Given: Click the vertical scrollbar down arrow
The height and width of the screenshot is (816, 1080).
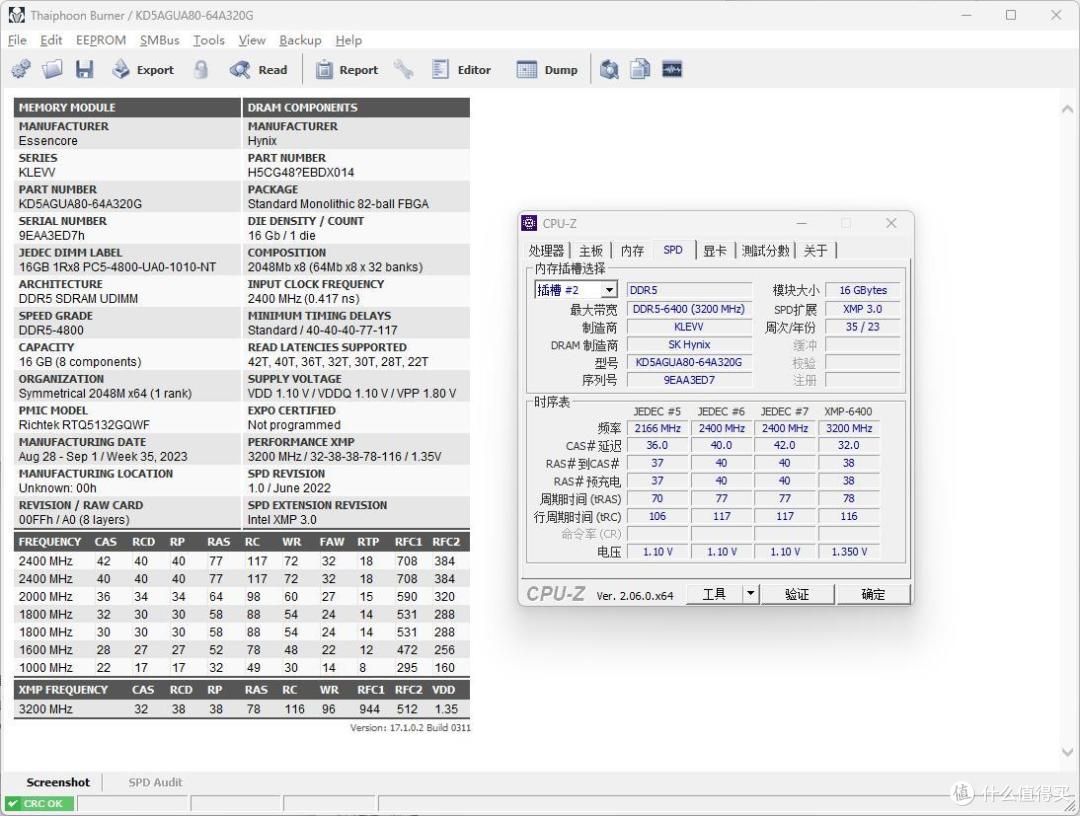Looking at the screenshot, I should point(1067,753).
